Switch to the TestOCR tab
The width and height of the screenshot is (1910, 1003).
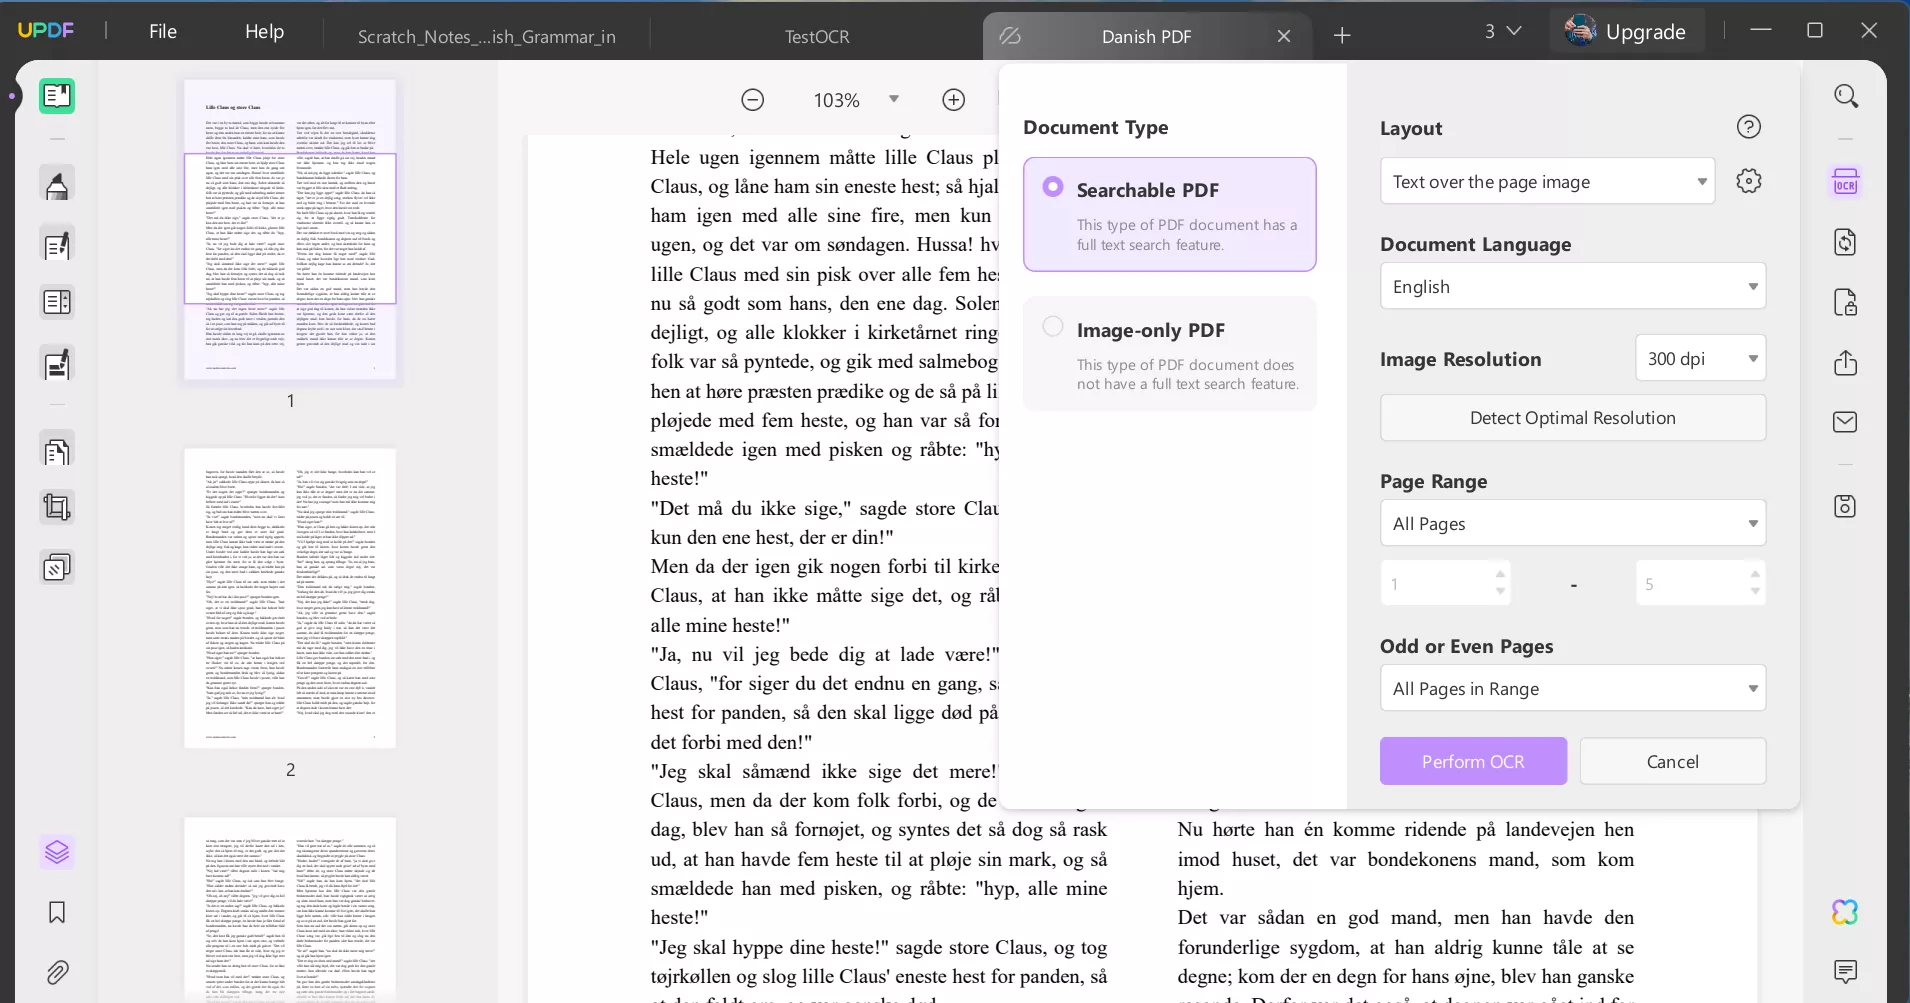816,37
